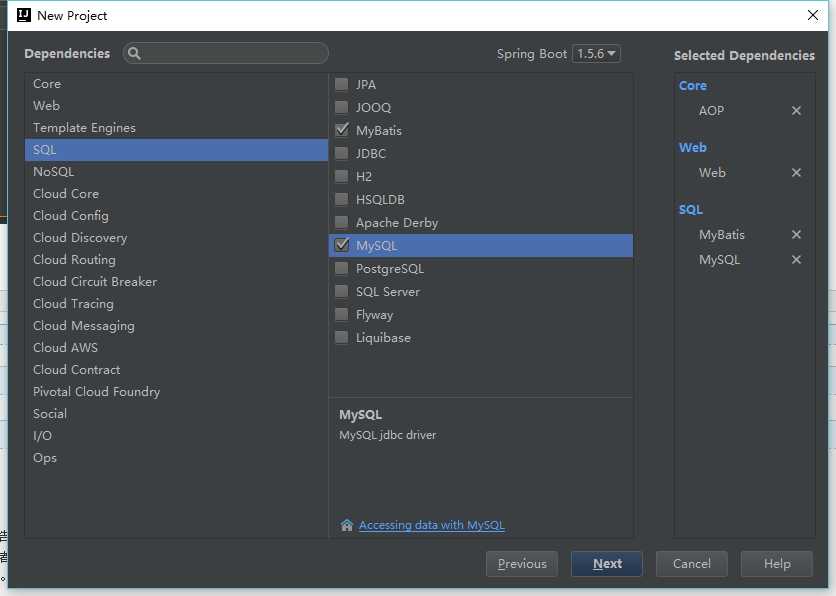Click the Web heading in Selected Dependencies
Screen dimensions: 836x596
(x=693, y=148)
